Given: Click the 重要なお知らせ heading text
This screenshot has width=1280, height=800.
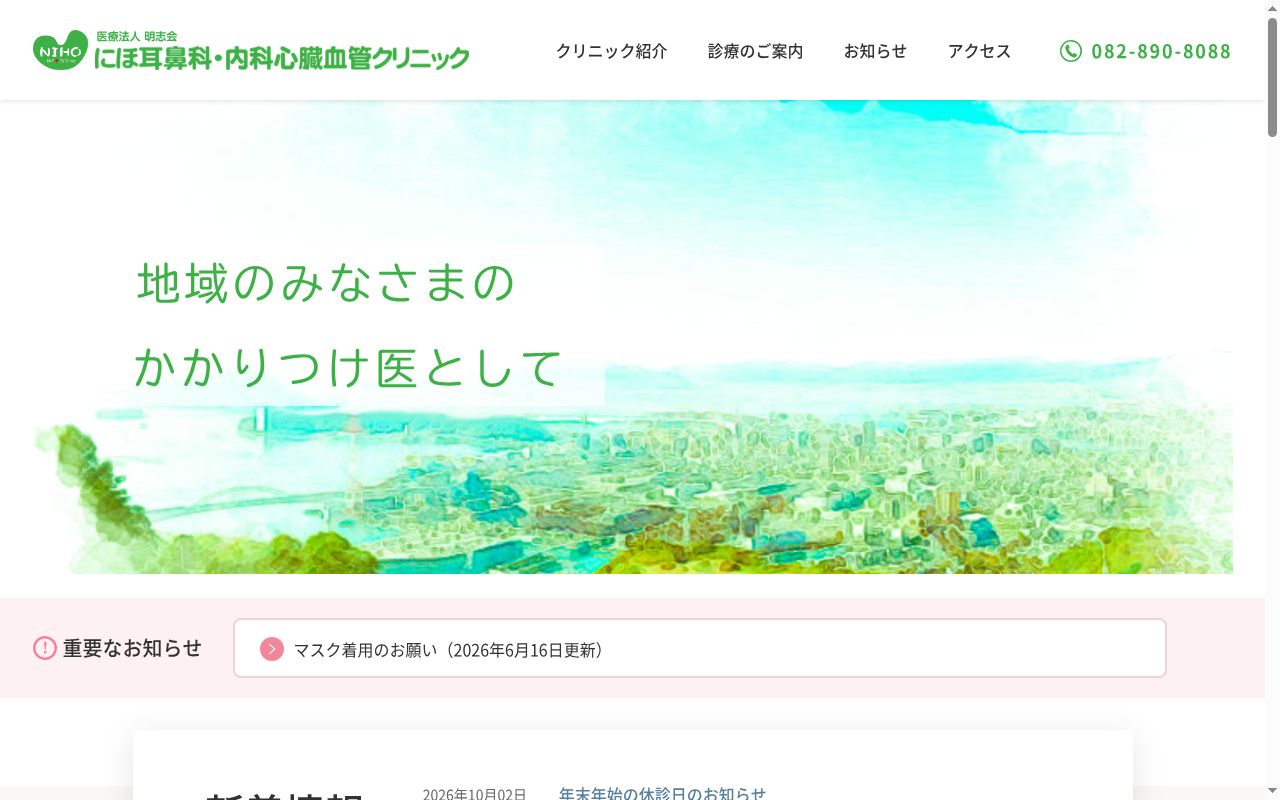Looking at the screenshot, I should (x=132, y=648).
